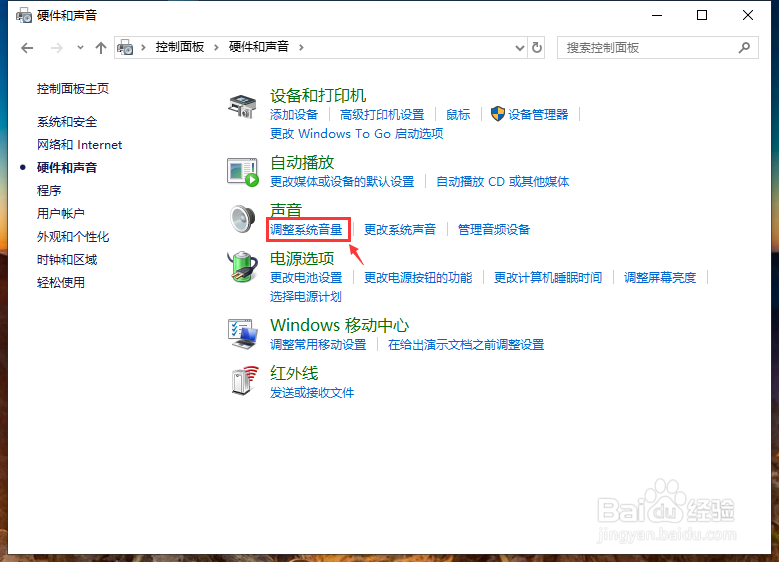
Task: Click the address bar control panel icon
Action: pos(125,48)
